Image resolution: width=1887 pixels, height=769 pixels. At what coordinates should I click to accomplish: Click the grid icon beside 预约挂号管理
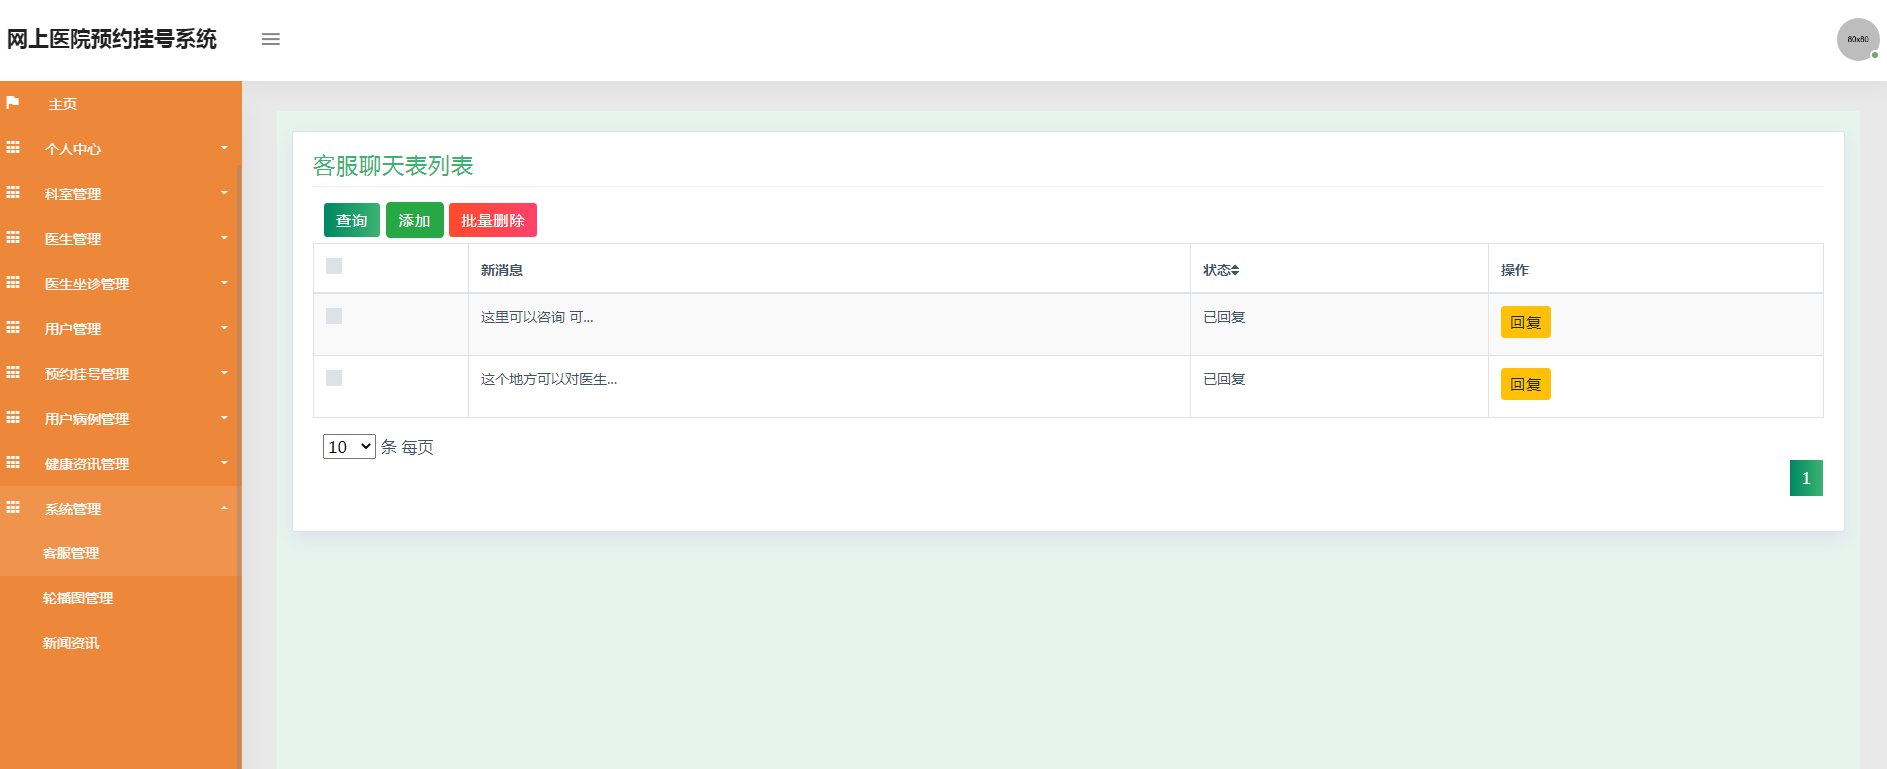coord(13,373)
